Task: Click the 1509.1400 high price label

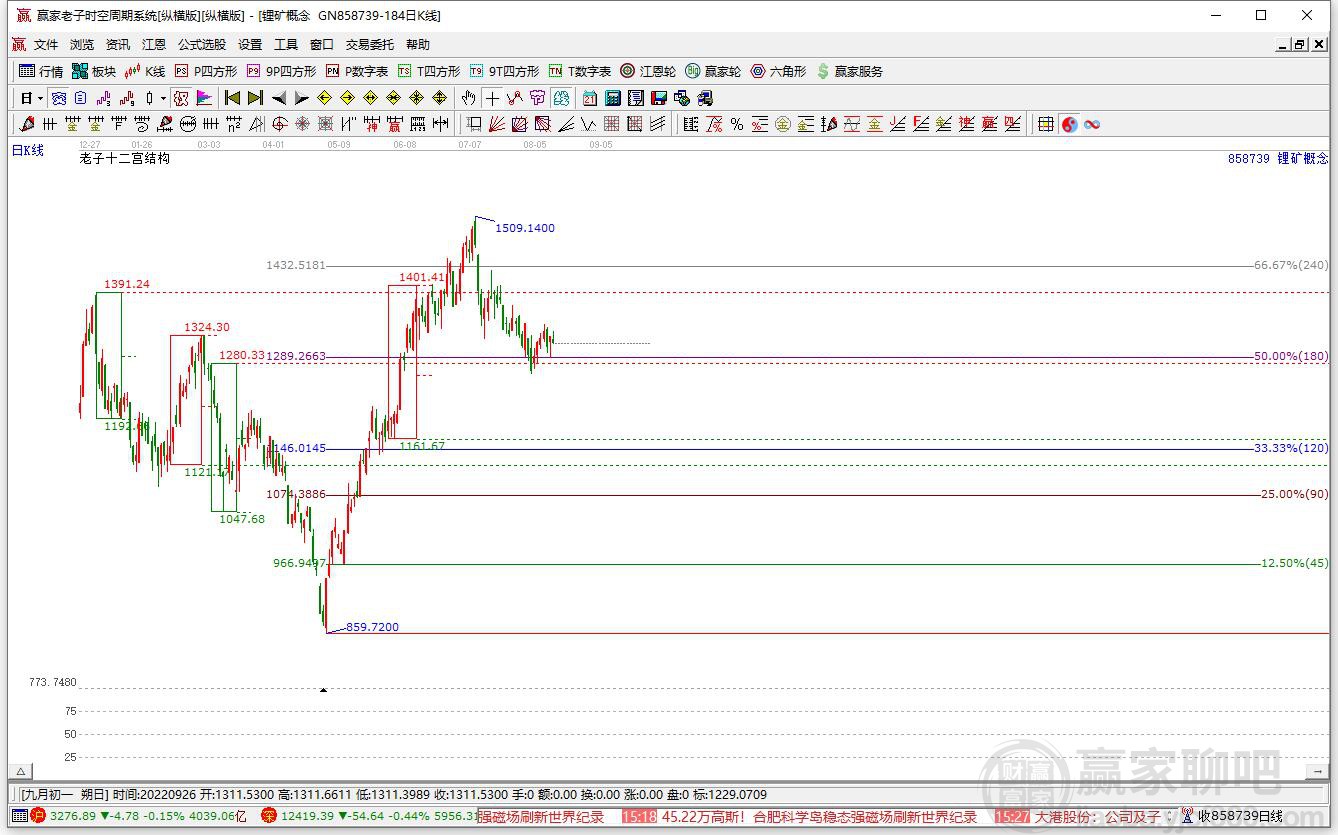Action: 525,228
